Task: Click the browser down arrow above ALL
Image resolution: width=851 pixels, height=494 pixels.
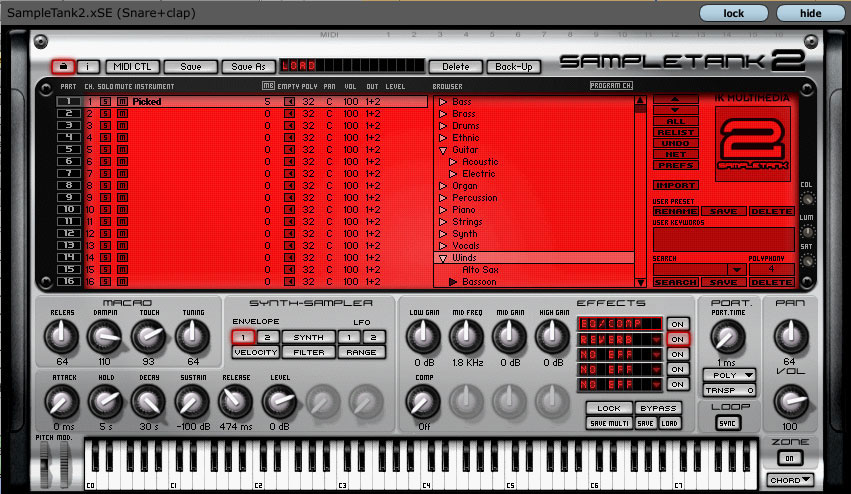Action: click(676, 110)
